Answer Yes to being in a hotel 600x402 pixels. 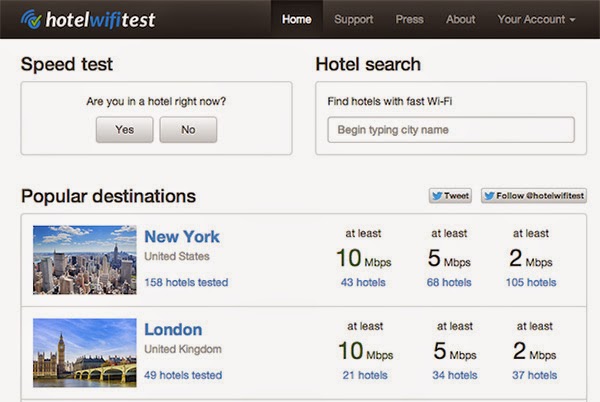(125, 130)
